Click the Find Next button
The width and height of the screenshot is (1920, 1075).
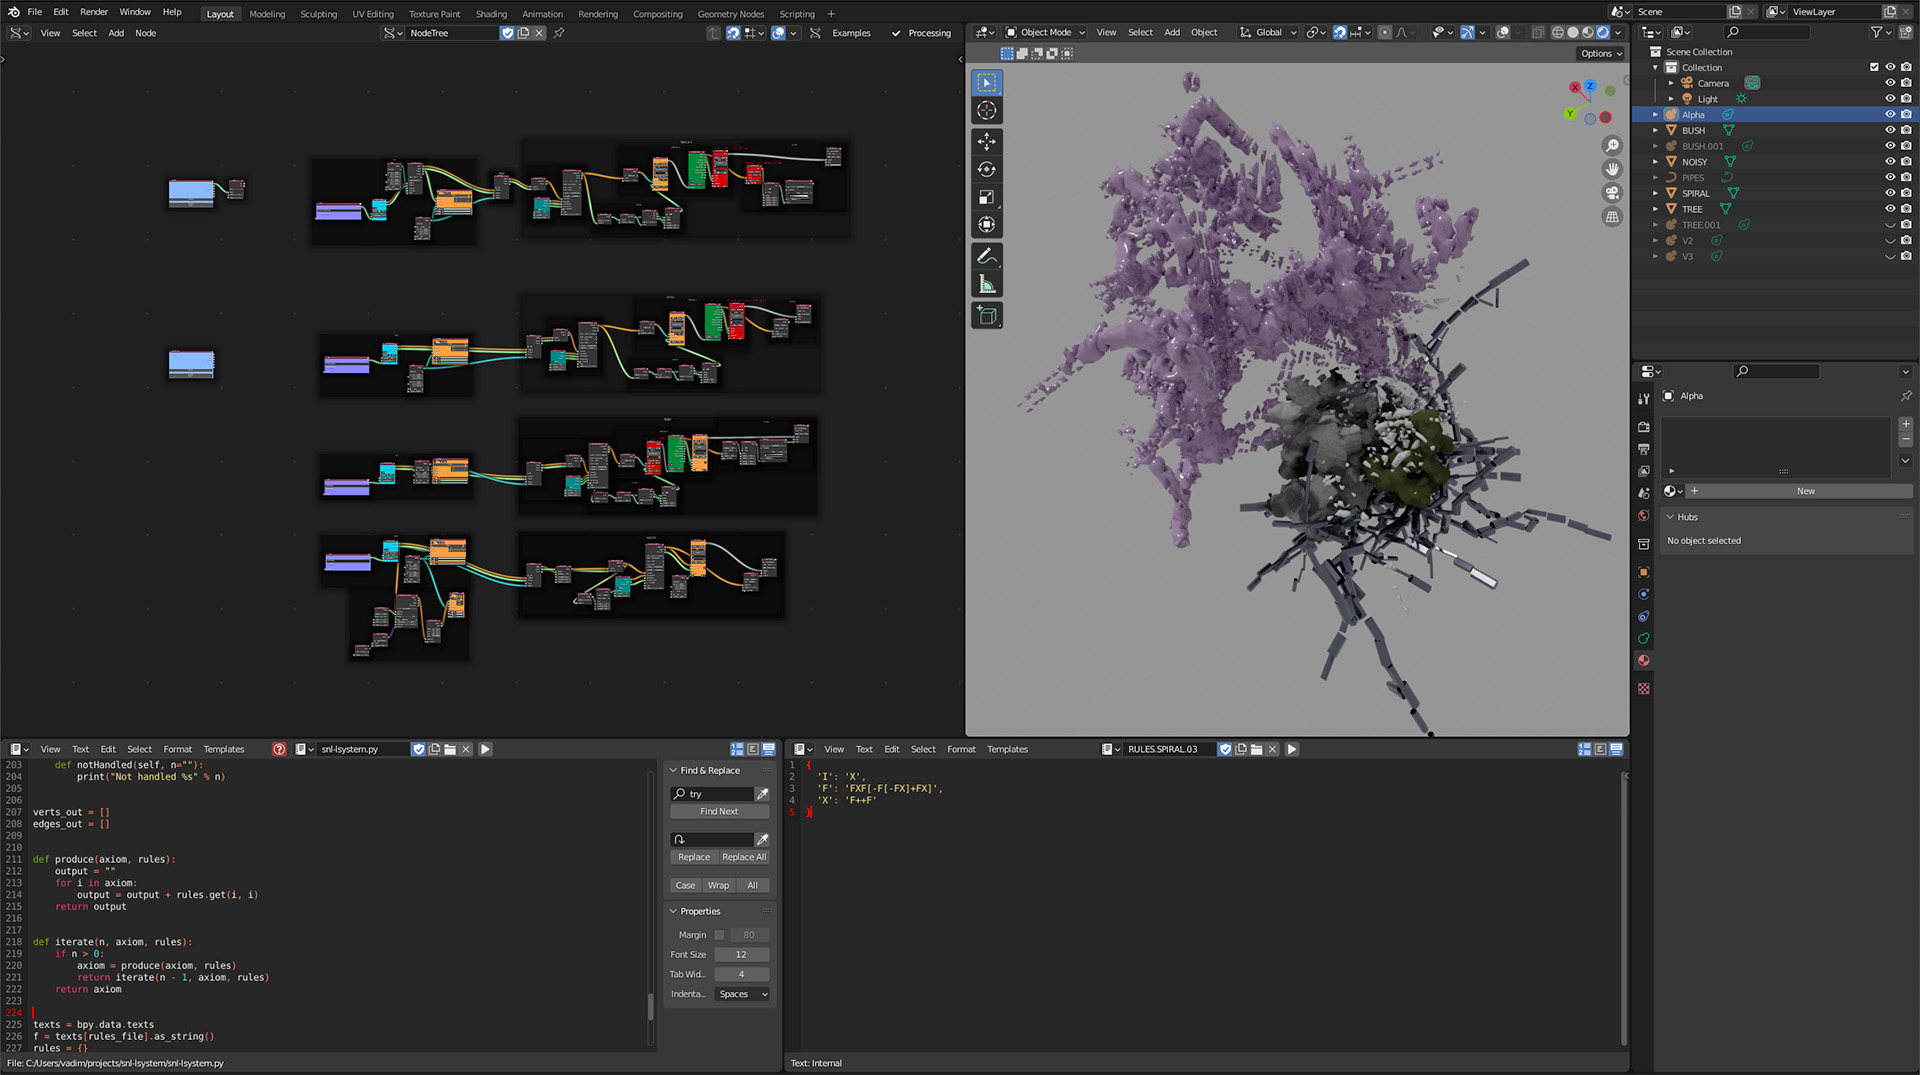point(719,812)
